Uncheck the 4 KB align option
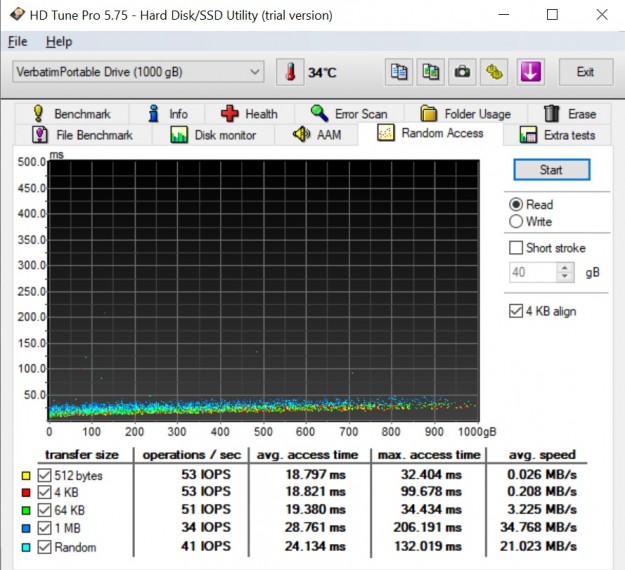Image resolution: width=625 pixels, height=570 pixels. click(516, 311)
